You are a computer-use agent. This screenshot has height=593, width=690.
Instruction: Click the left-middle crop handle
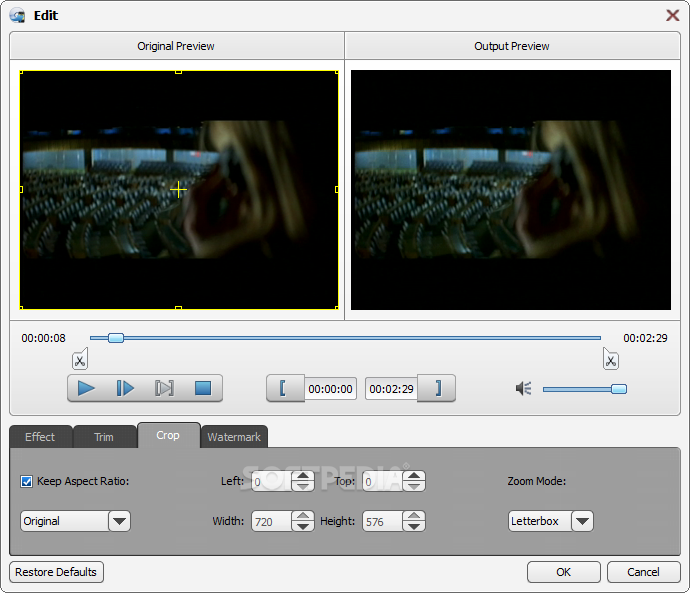[x=21, y=190]
